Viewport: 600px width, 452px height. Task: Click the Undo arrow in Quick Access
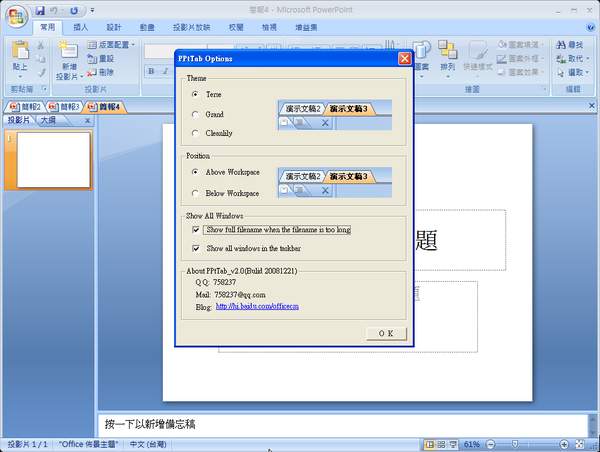[54, 11]
